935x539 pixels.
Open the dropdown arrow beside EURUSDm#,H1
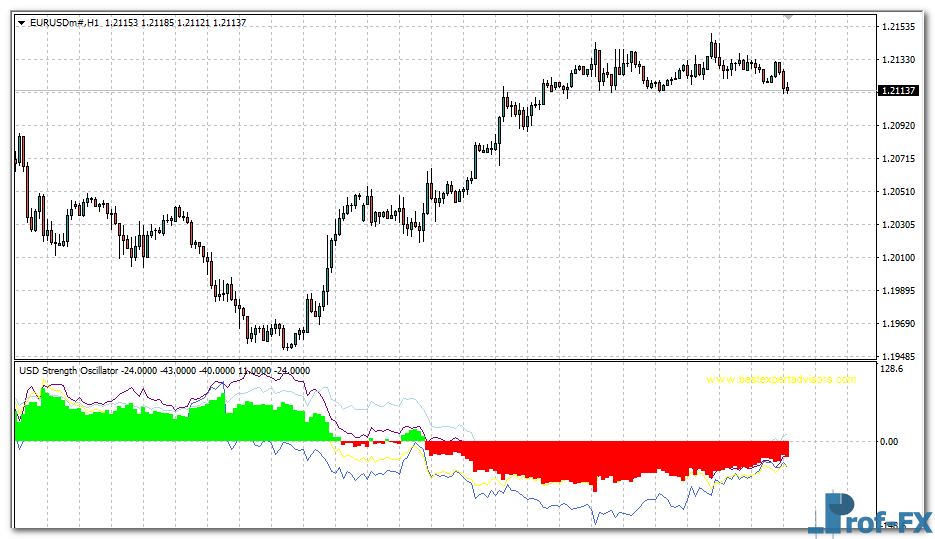[22, 22]
